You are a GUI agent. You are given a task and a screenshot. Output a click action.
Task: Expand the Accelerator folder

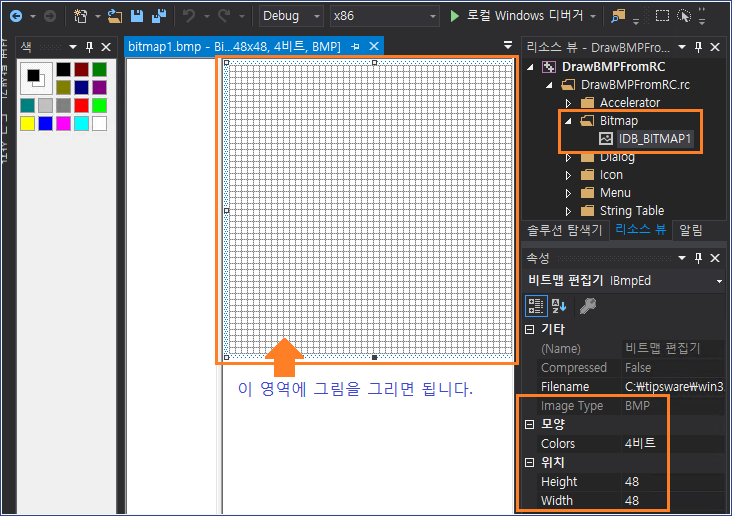(x=568, y=103)
